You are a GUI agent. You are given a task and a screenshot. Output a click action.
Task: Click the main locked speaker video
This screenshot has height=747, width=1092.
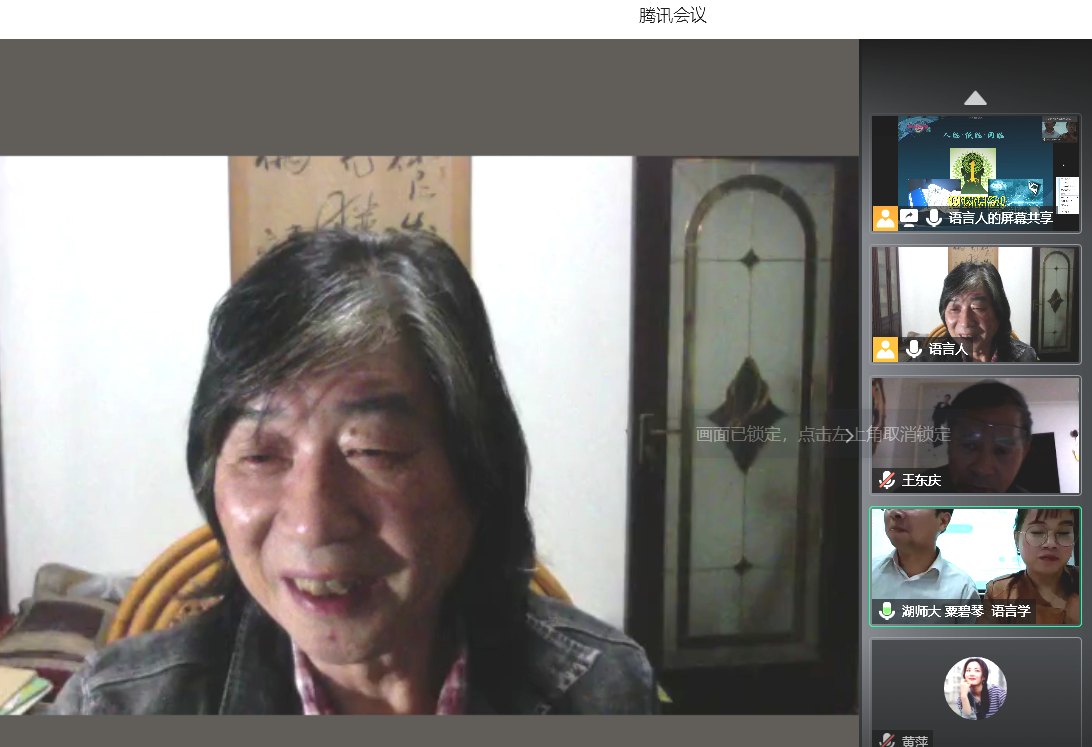(x=400, y=450)
